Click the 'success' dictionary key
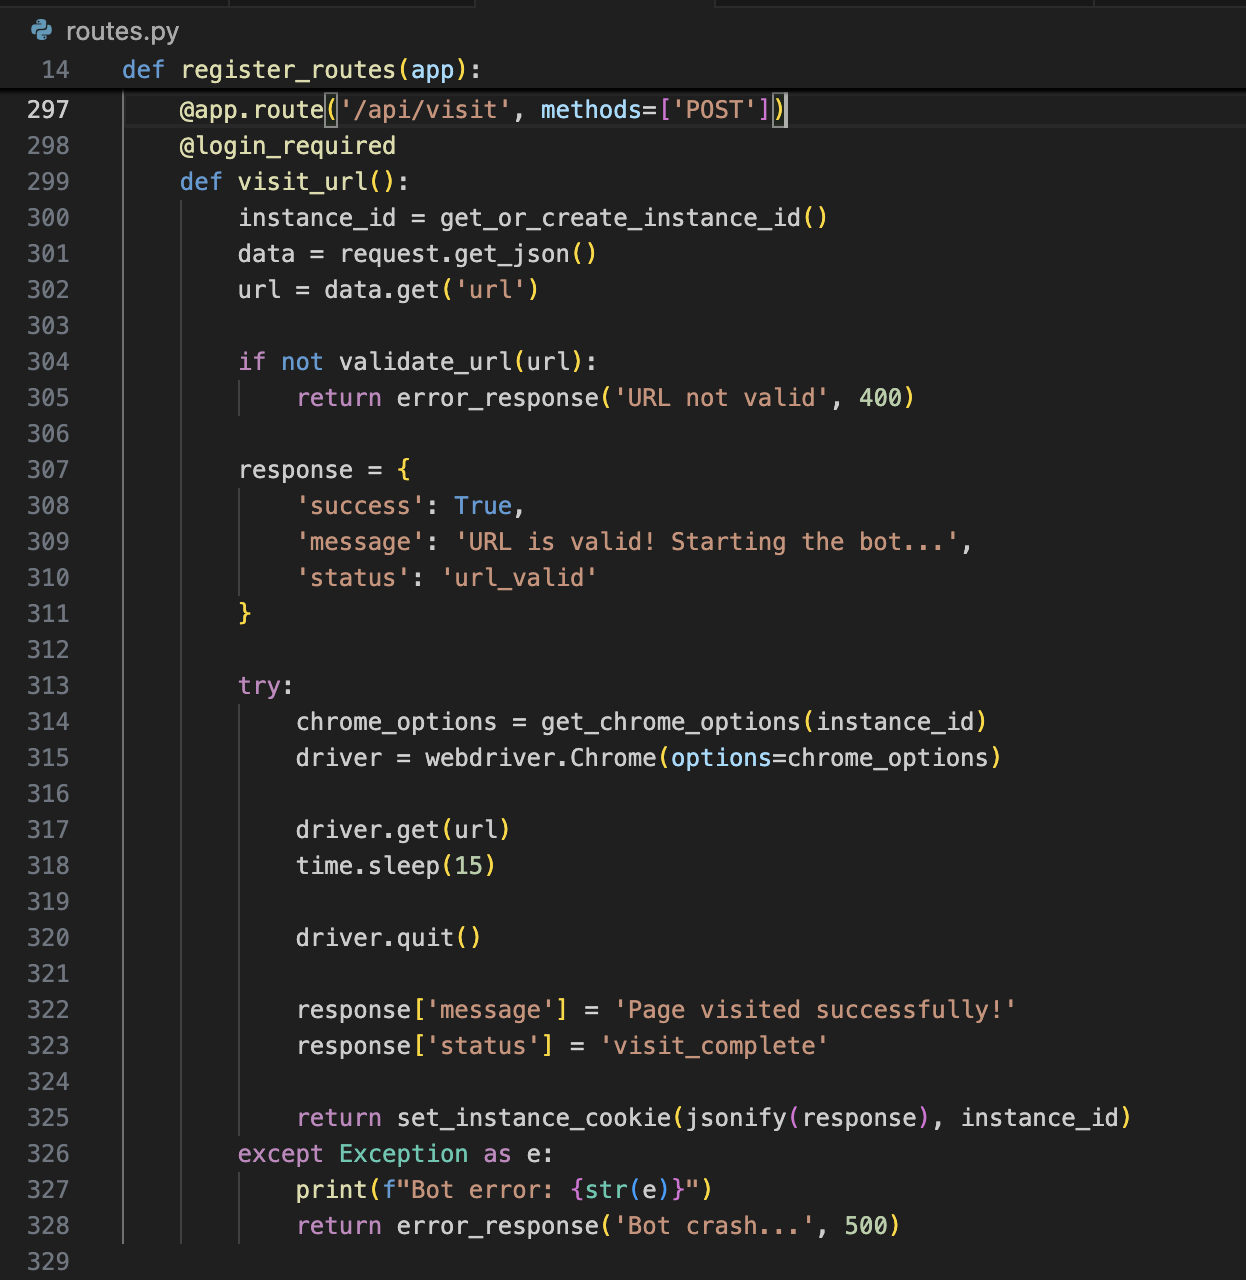 coord(361,506)
